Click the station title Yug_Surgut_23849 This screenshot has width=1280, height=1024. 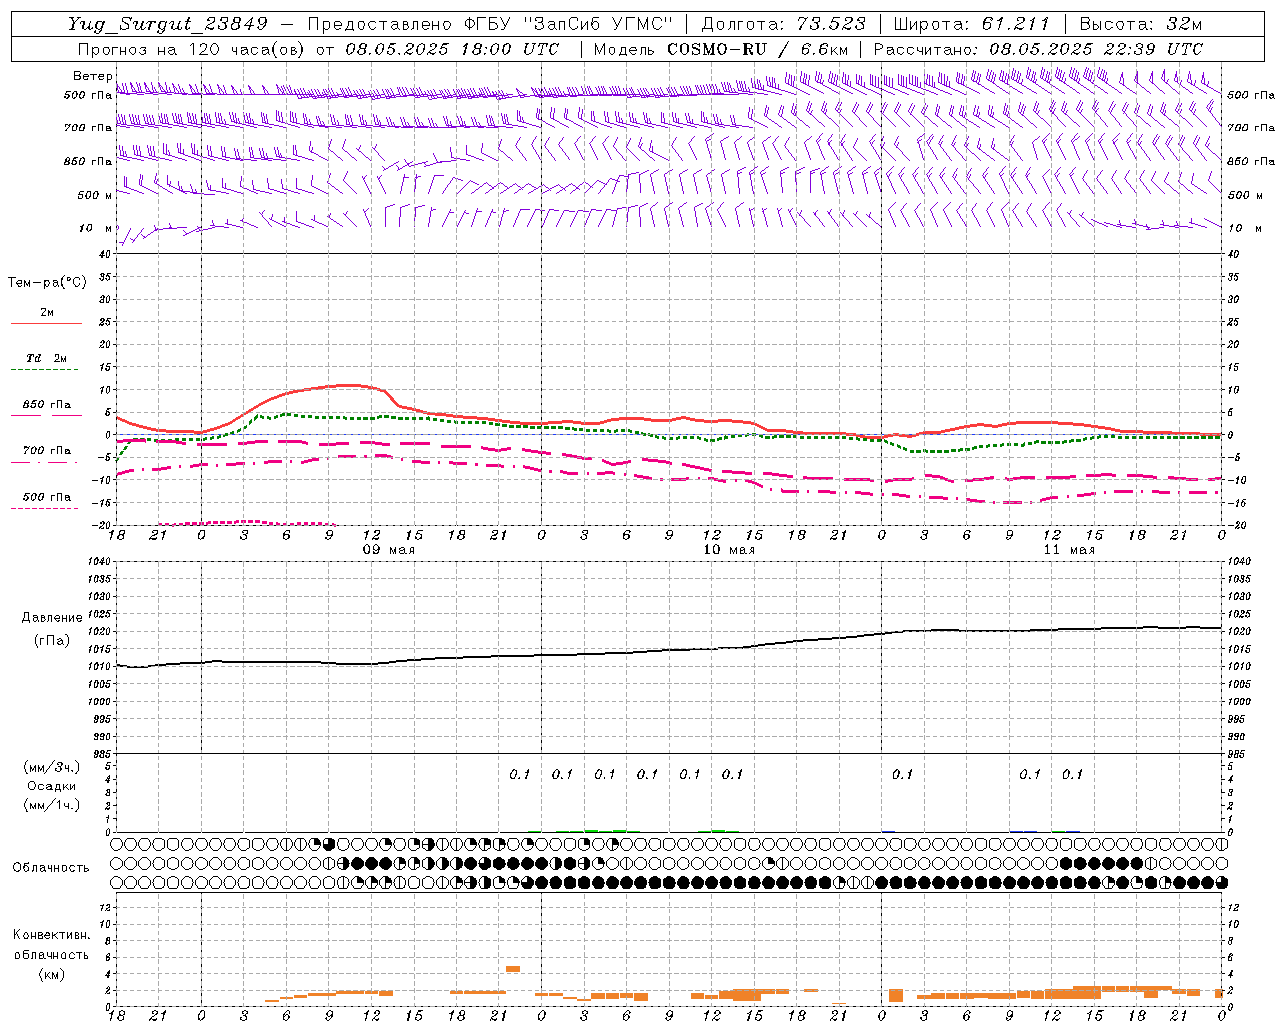[x=168, y=24]
